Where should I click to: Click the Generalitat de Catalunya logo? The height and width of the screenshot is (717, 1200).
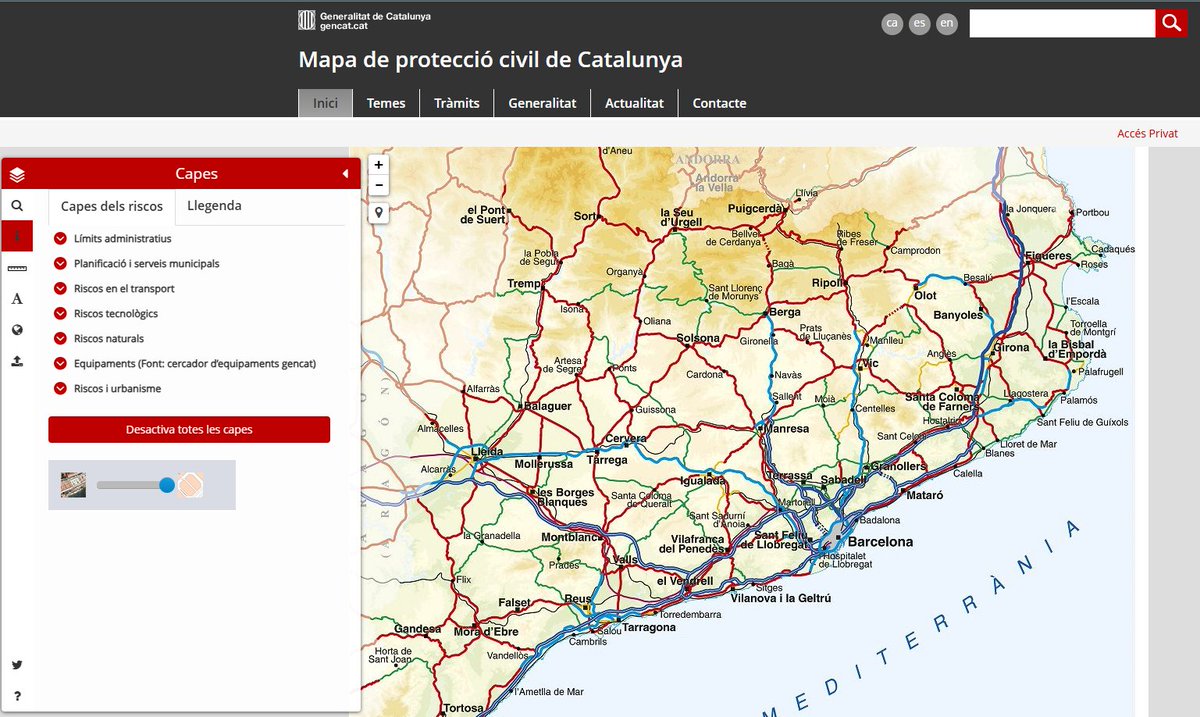pyautogui.click(x=365, y=20)
